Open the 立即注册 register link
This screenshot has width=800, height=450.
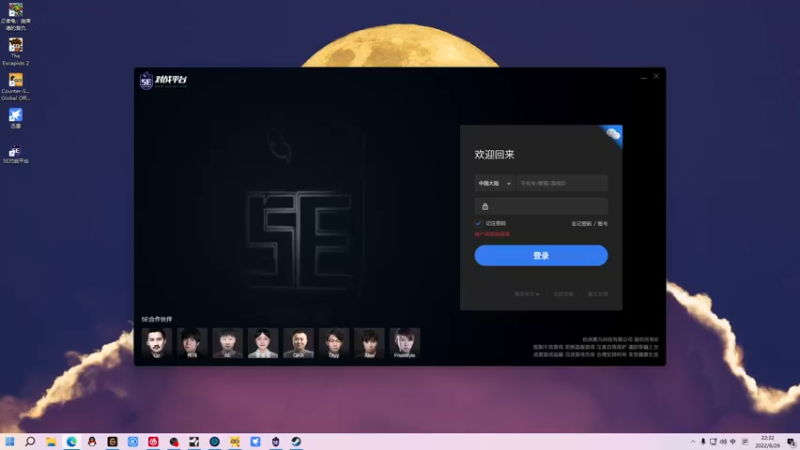(x=563, y=294)
